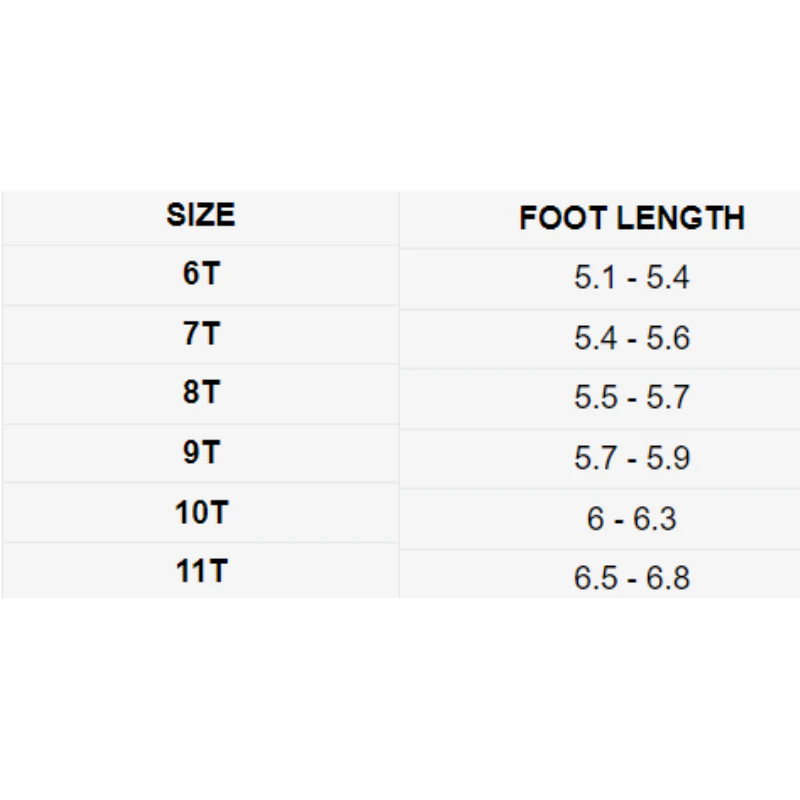The height and width of the screenshot is (800, 800).
Task: Select the 8T size cell
Action: coord(200,393)
